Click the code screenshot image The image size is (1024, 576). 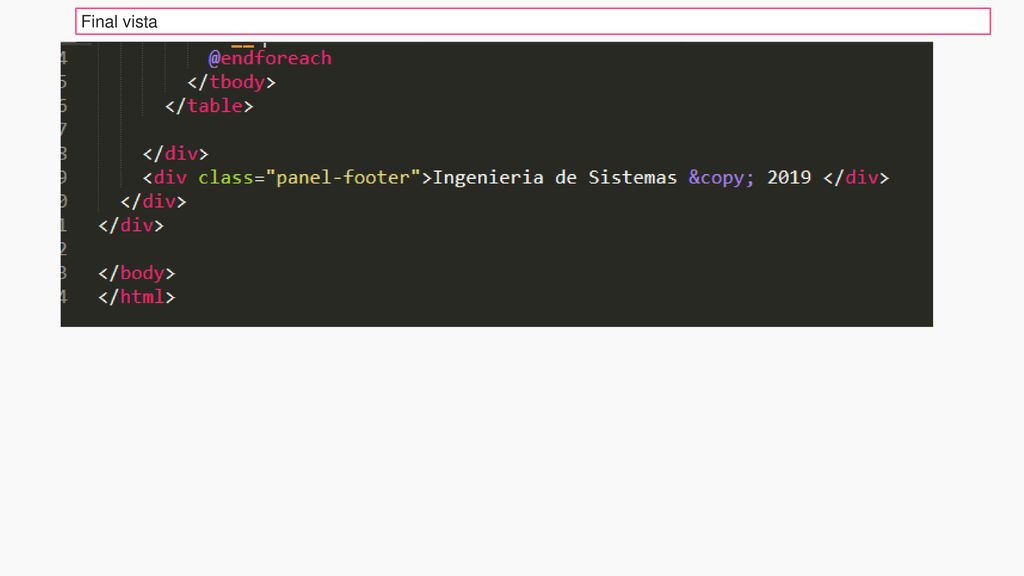click(x=496, y=184)
